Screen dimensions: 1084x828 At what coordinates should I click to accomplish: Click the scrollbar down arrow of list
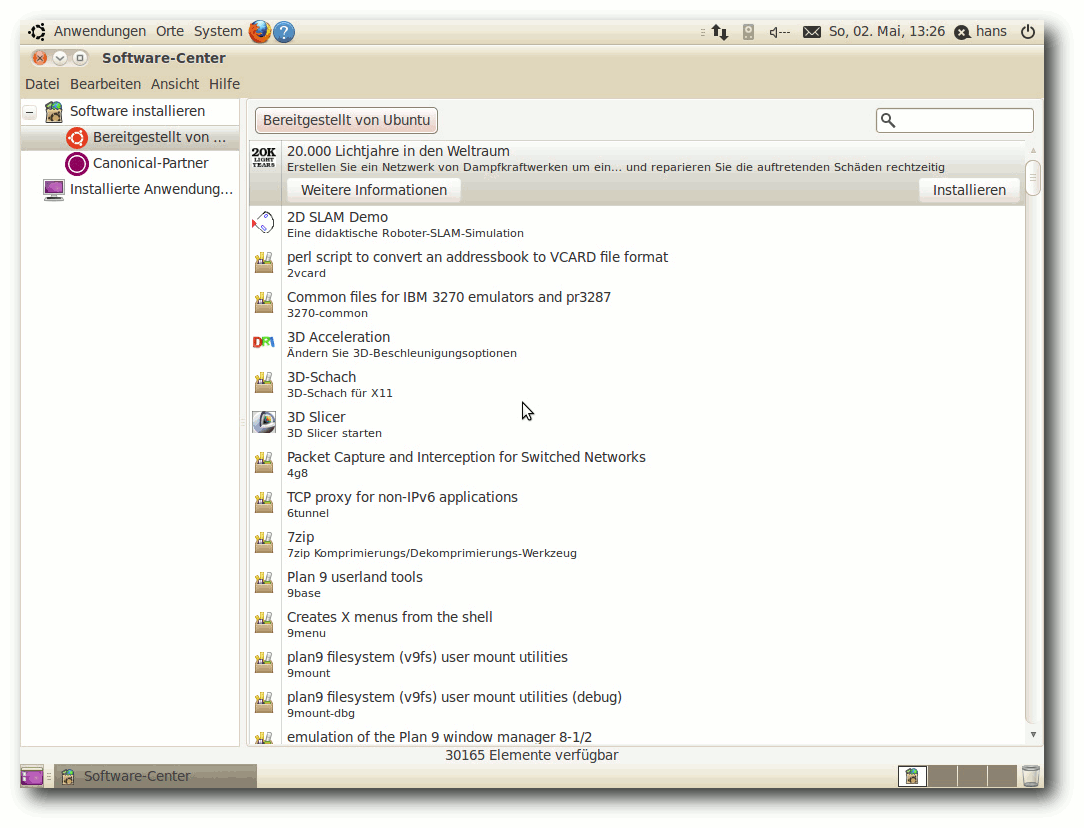[1033, 735]
